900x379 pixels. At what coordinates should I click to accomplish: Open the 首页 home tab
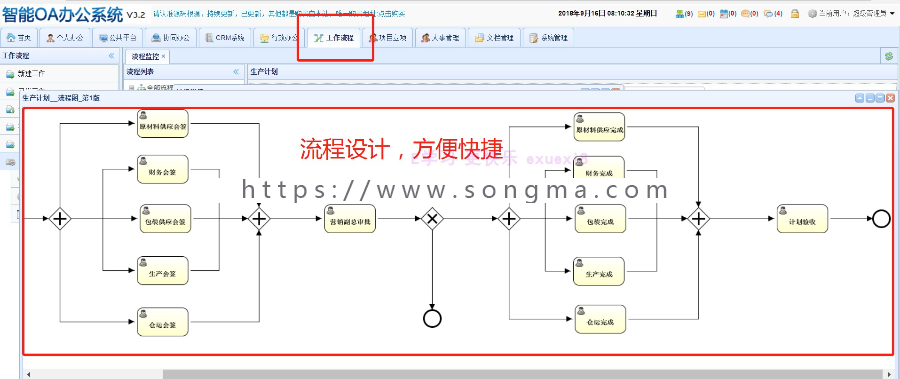coord(20,38)
